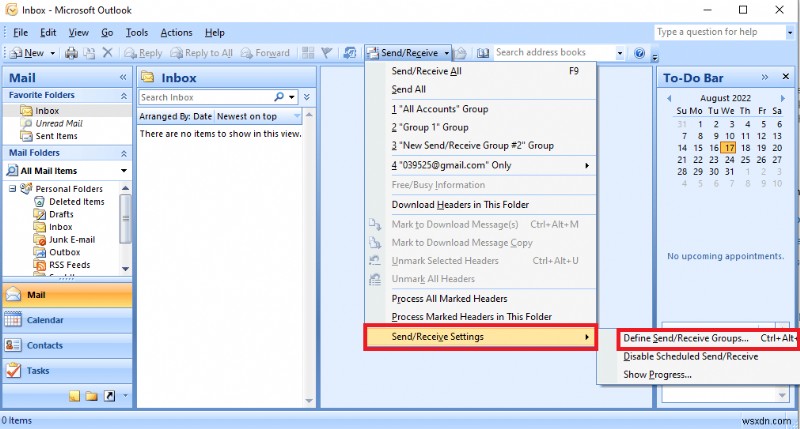
Task: Collapse the Mail Folders section
Action: pos(123,153)
